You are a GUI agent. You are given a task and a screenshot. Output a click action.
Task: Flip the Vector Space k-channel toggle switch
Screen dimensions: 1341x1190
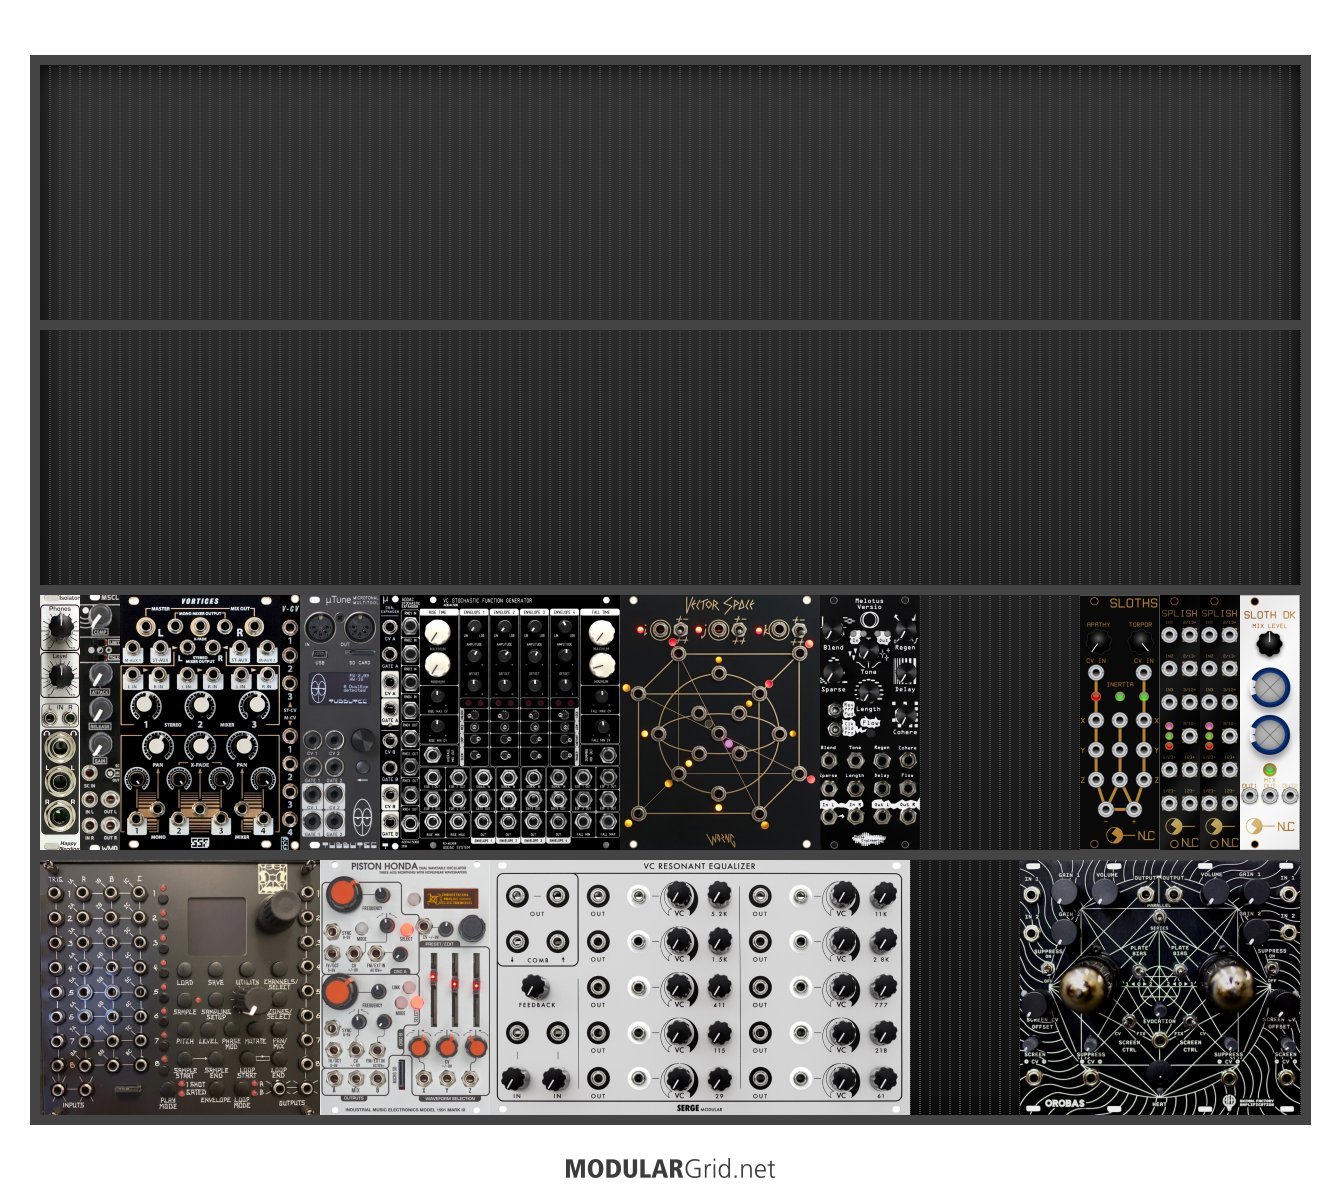pos(800,631)
